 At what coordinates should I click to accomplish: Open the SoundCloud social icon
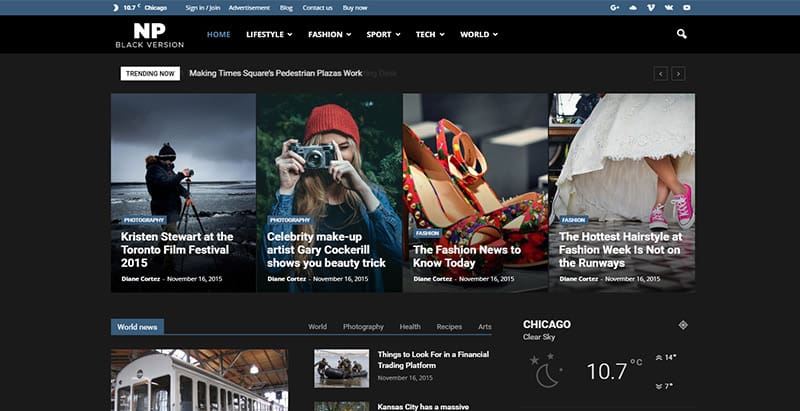[x=633, y=8]
